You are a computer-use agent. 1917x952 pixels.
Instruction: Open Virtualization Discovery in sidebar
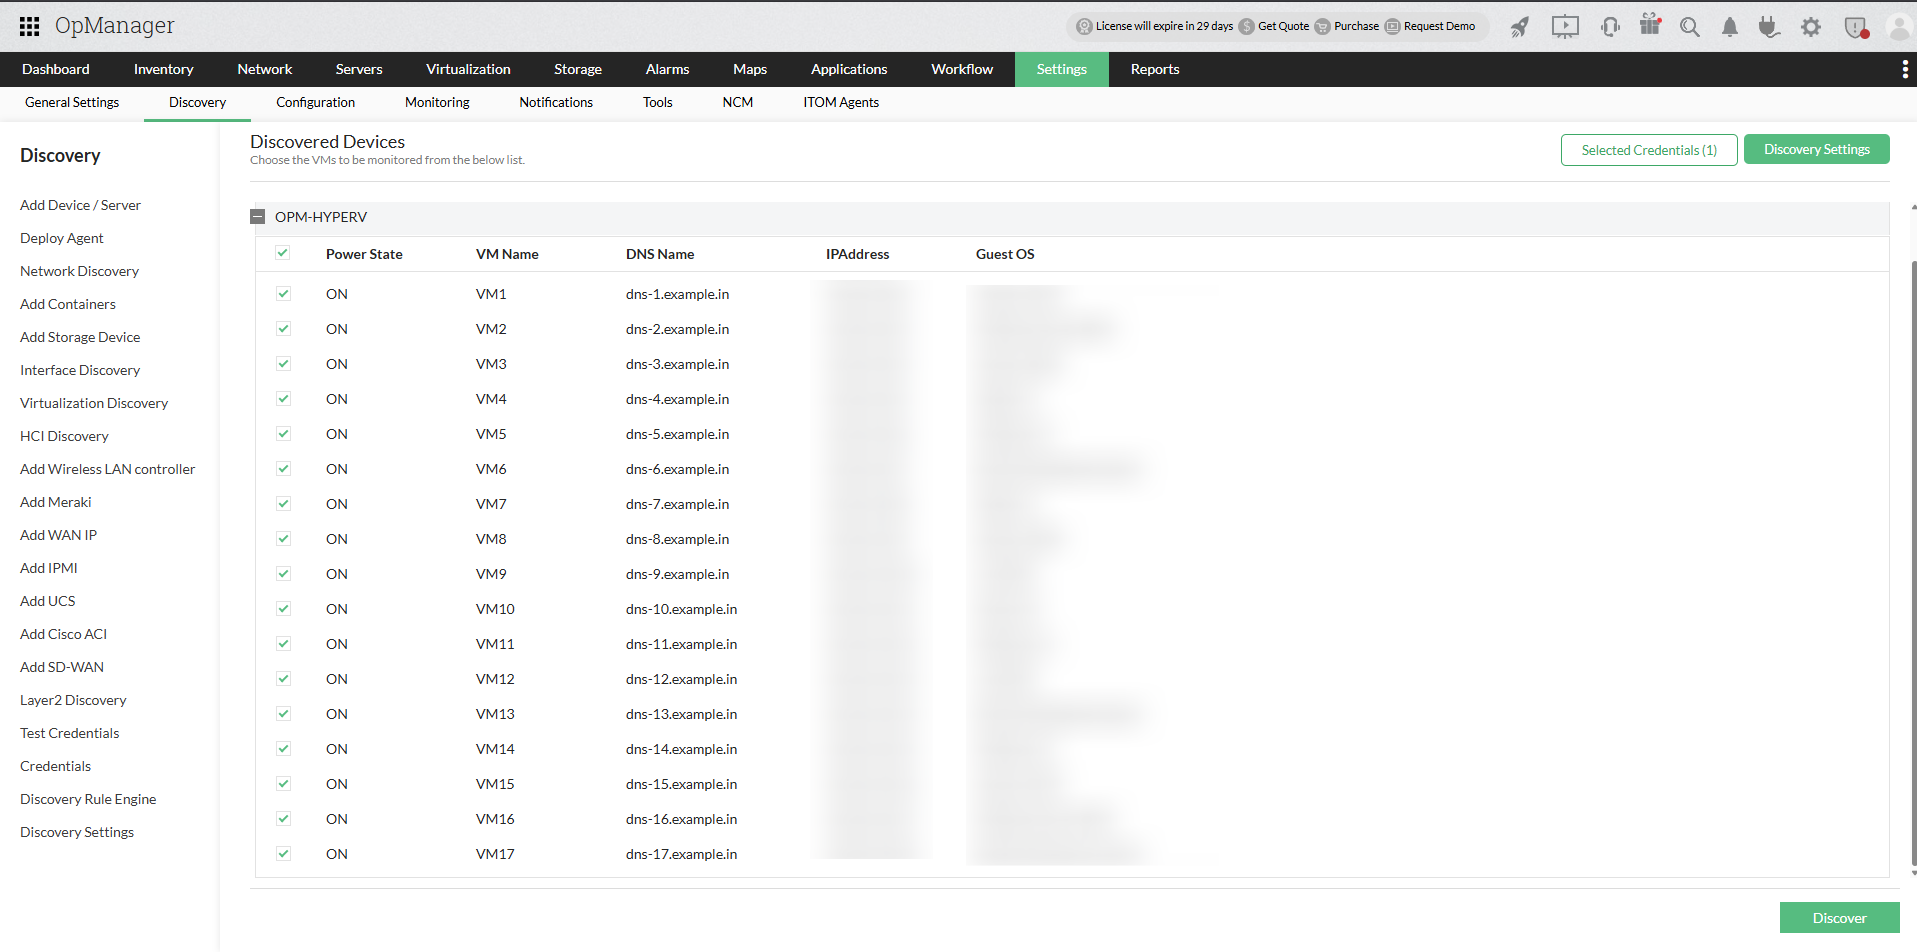click(94, 403)
